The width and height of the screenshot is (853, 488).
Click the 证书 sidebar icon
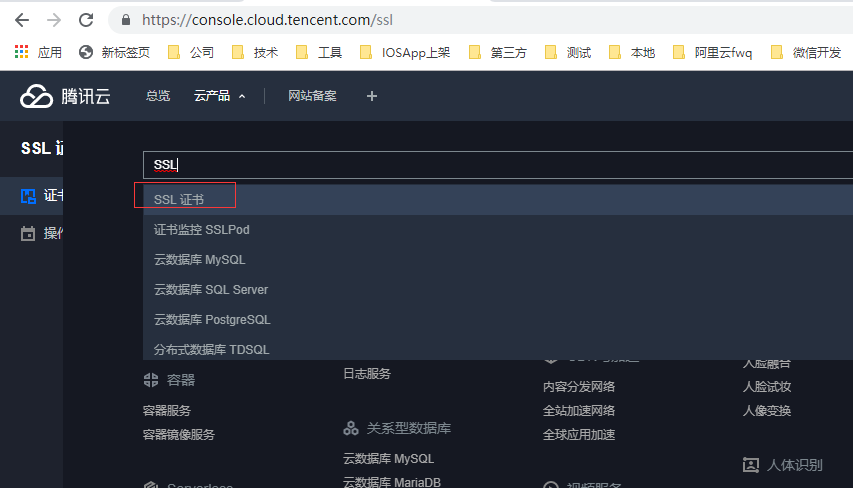tap(28, 196)
